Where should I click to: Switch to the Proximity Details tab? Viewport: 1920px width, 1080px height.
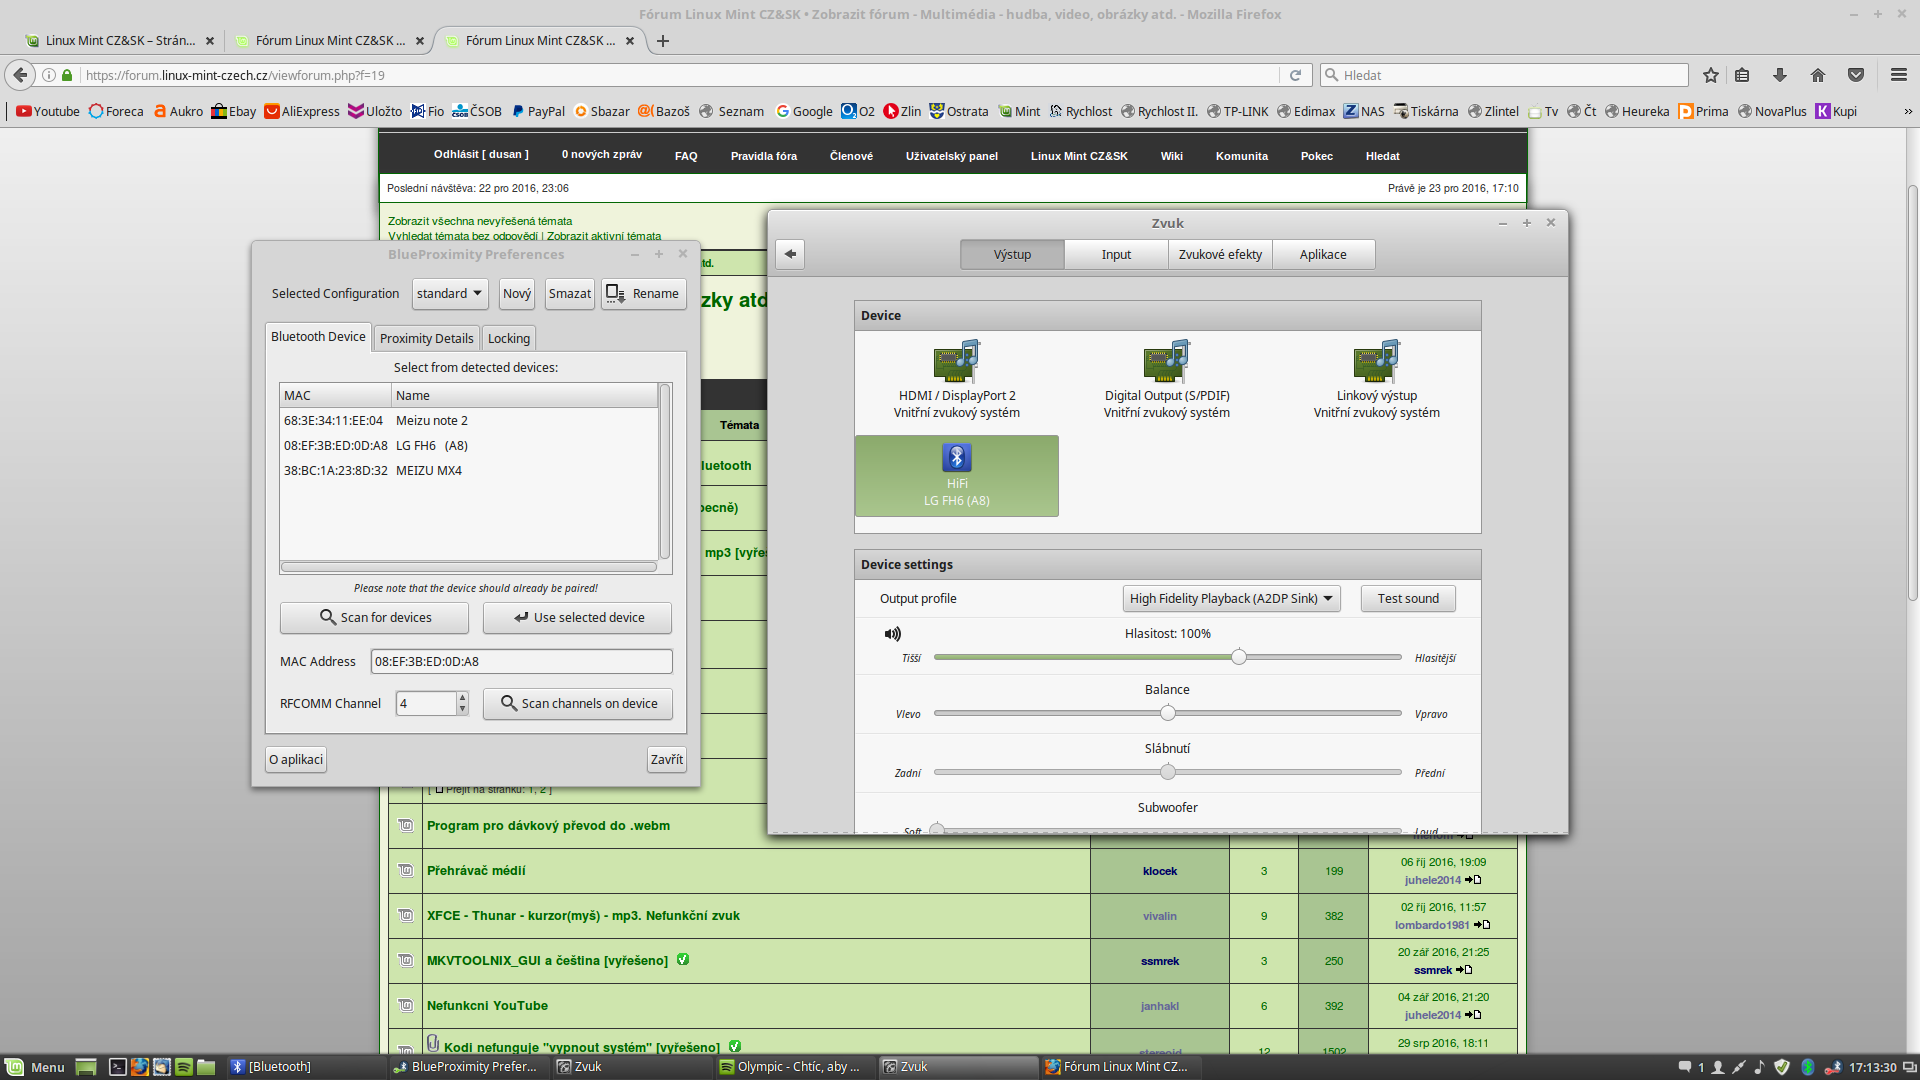(x=426, y=338)
